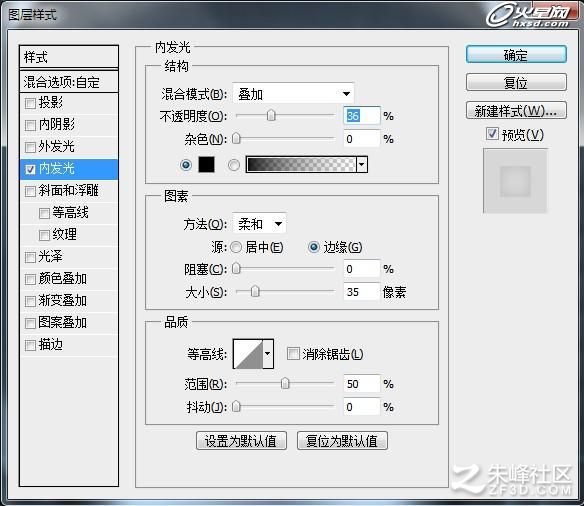This screenshot has height=506, width=584.
Task: Uncheck the 内发光 inner glow checkbox
Action: [30, 169]
